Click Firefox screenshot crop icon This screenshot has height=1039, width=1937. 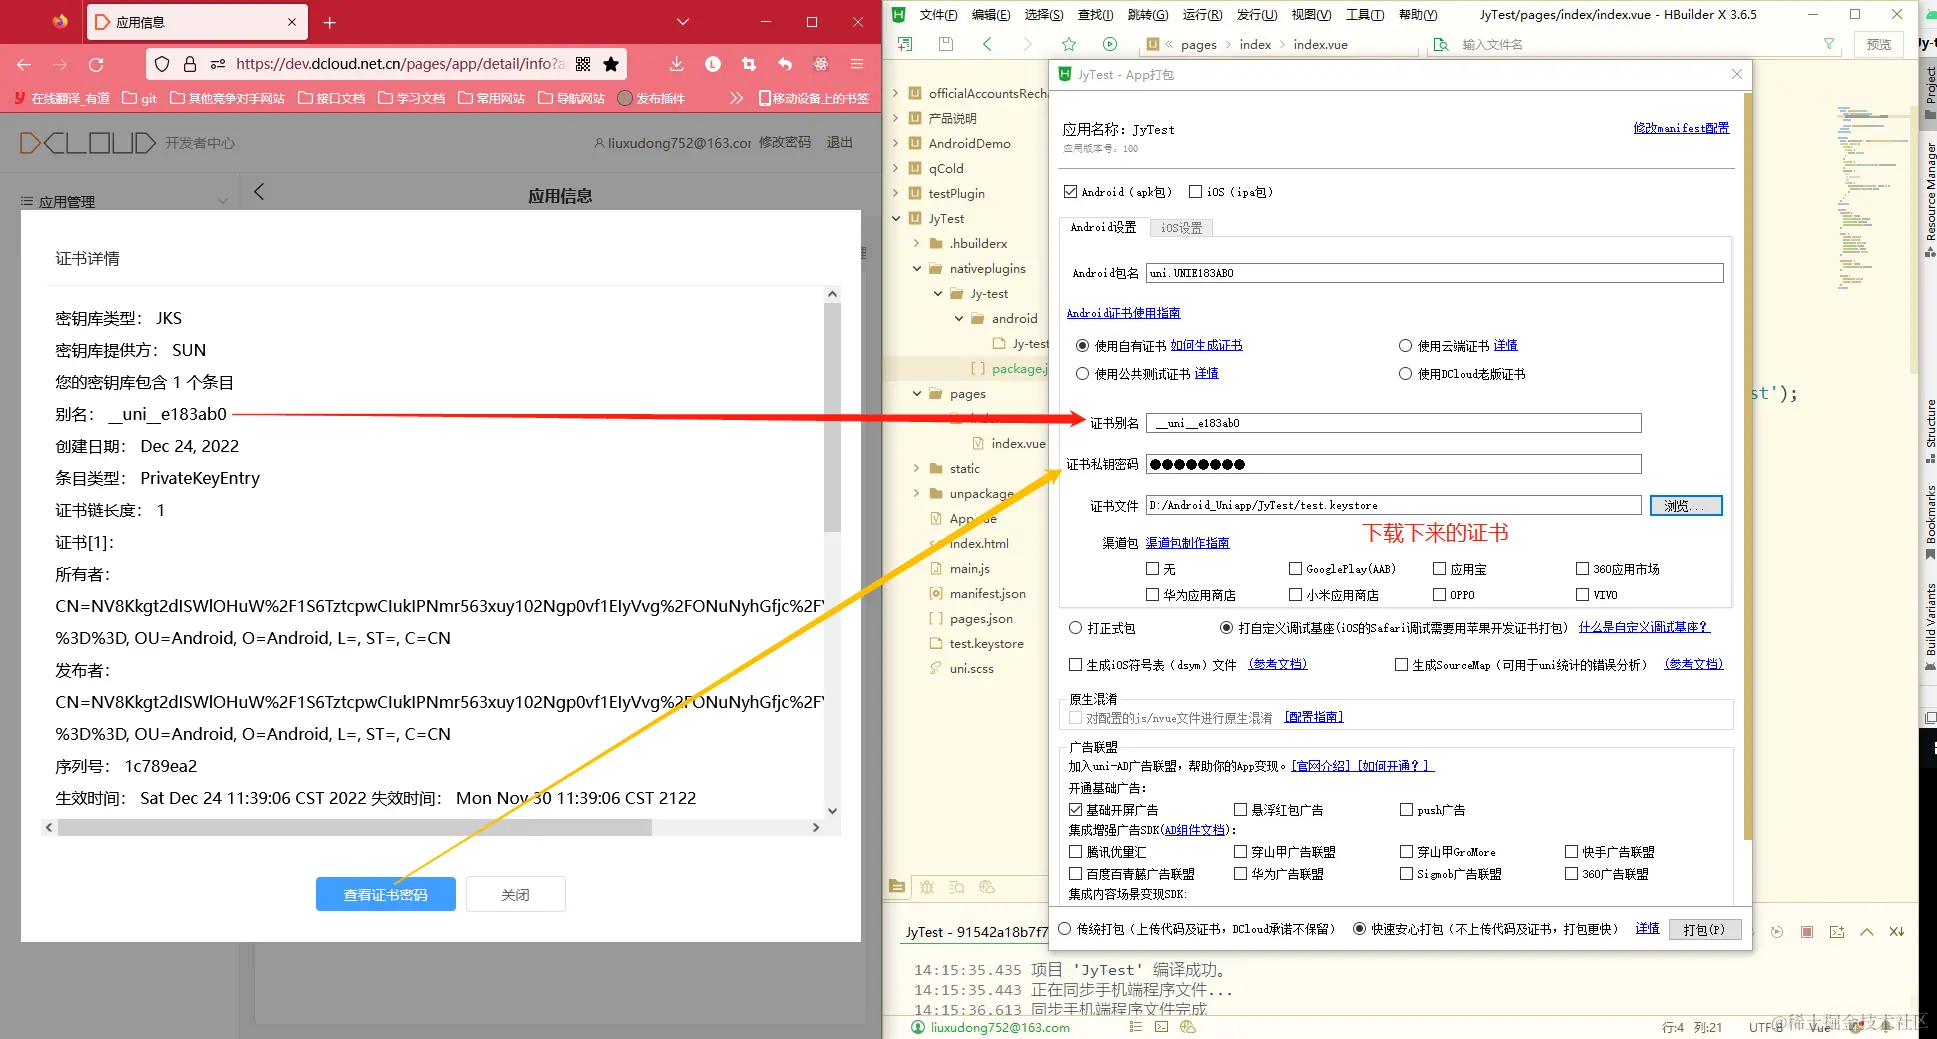tap(749, 64)
